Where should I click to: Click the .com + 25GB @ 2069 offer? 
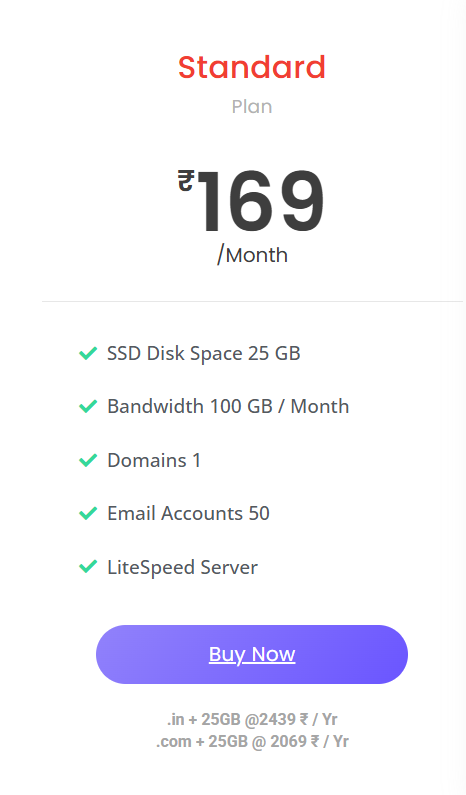(252, 741)
